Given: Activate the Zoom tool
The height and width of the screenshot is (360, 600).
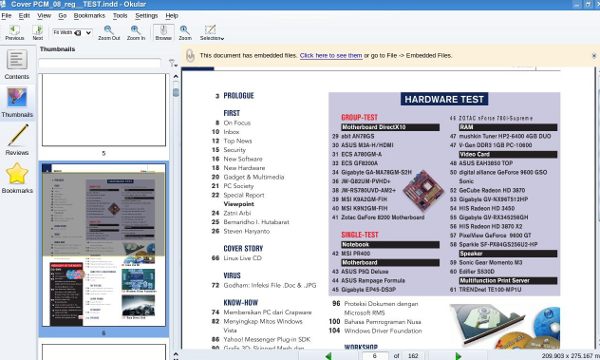Looking at the screenshot, I should [x=185, y=33].
